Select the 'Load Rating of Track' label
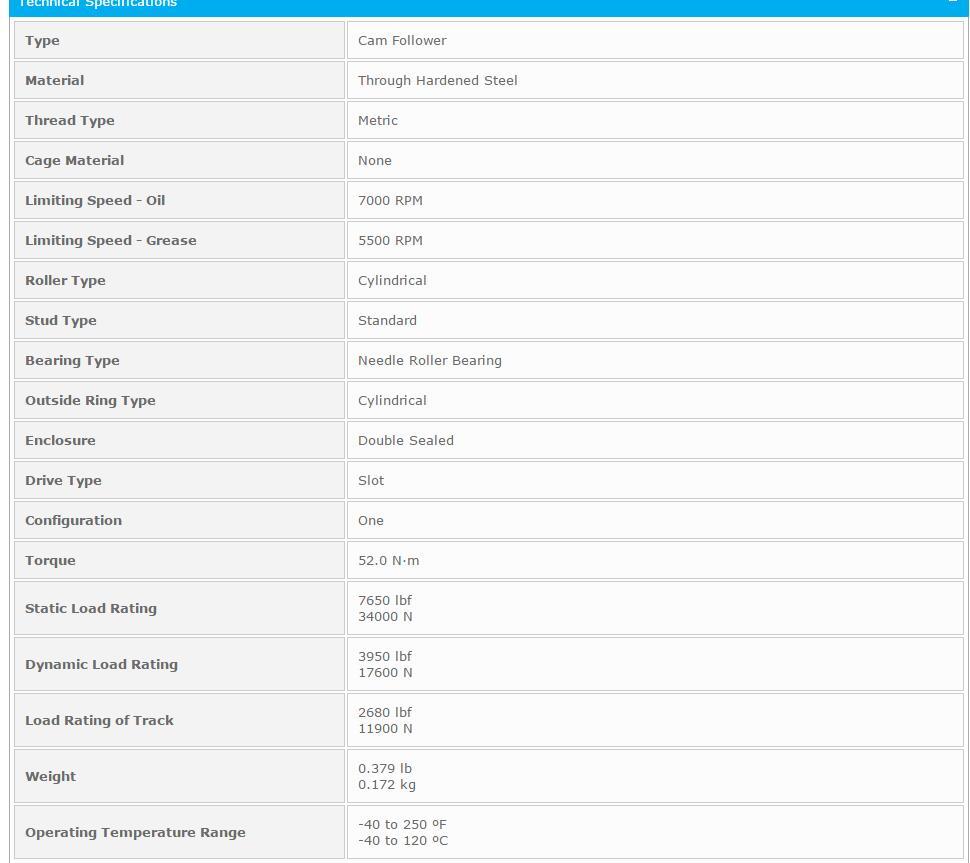Image resolution: width=970 pixels, height=863 pixels. point(99,721)
